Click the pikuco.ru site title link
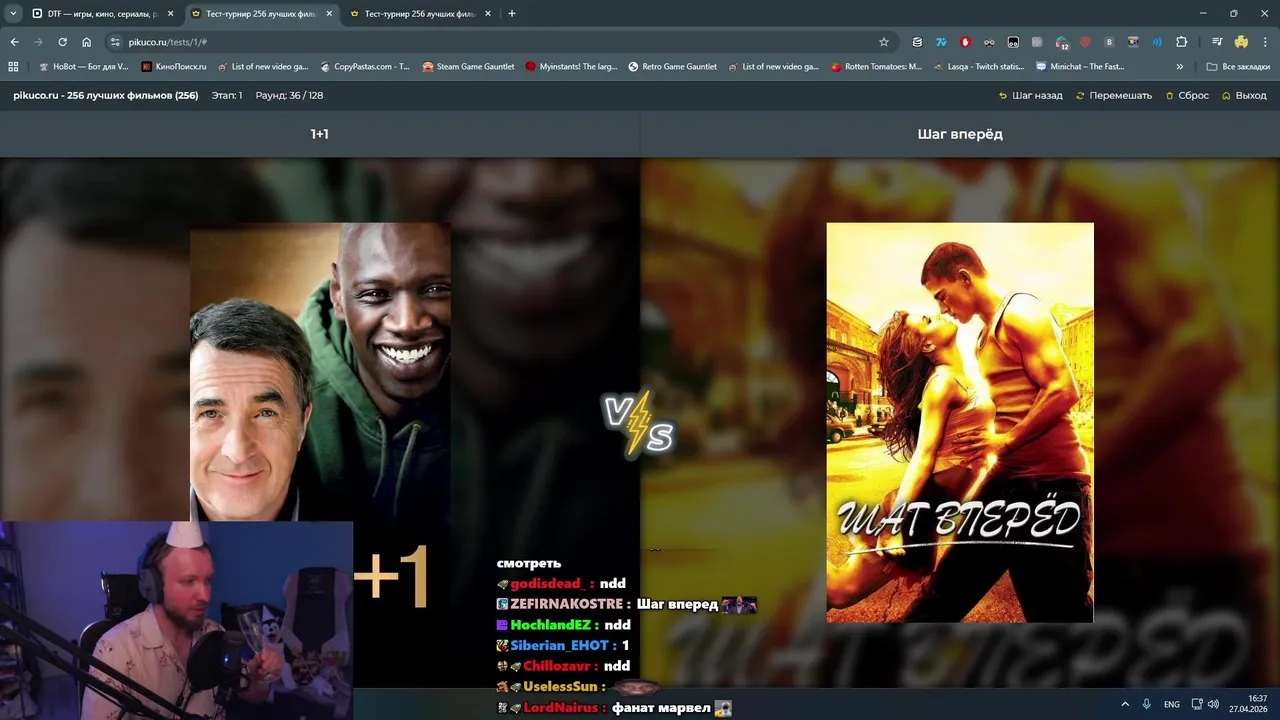Viewport: 1280px width, 720px height. pyautogui.click(x=105, y=95)
